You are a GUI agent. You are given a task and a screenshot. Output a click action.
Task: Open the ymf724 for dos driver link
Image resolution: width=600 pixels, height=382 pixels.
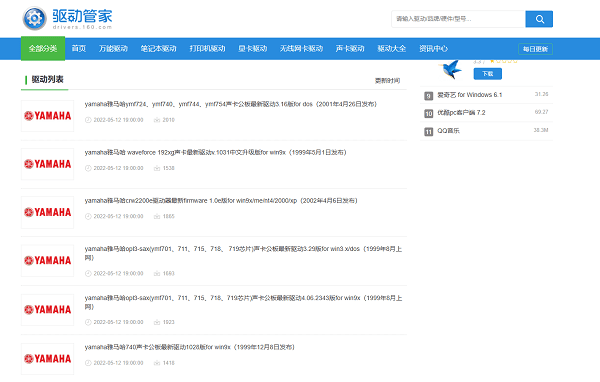[x=231, y=104]
